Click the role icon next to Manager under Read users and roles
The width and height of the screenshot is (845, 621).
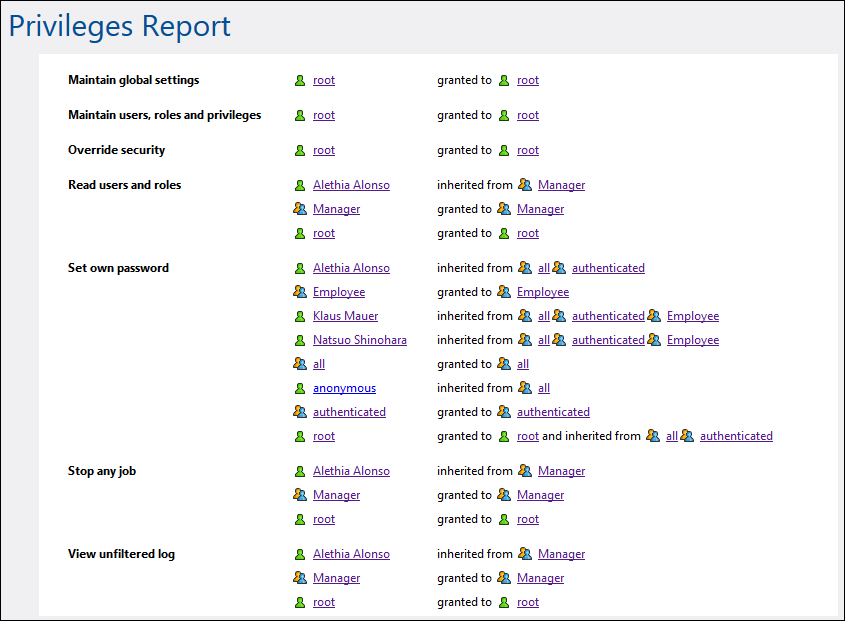(299, 209)
